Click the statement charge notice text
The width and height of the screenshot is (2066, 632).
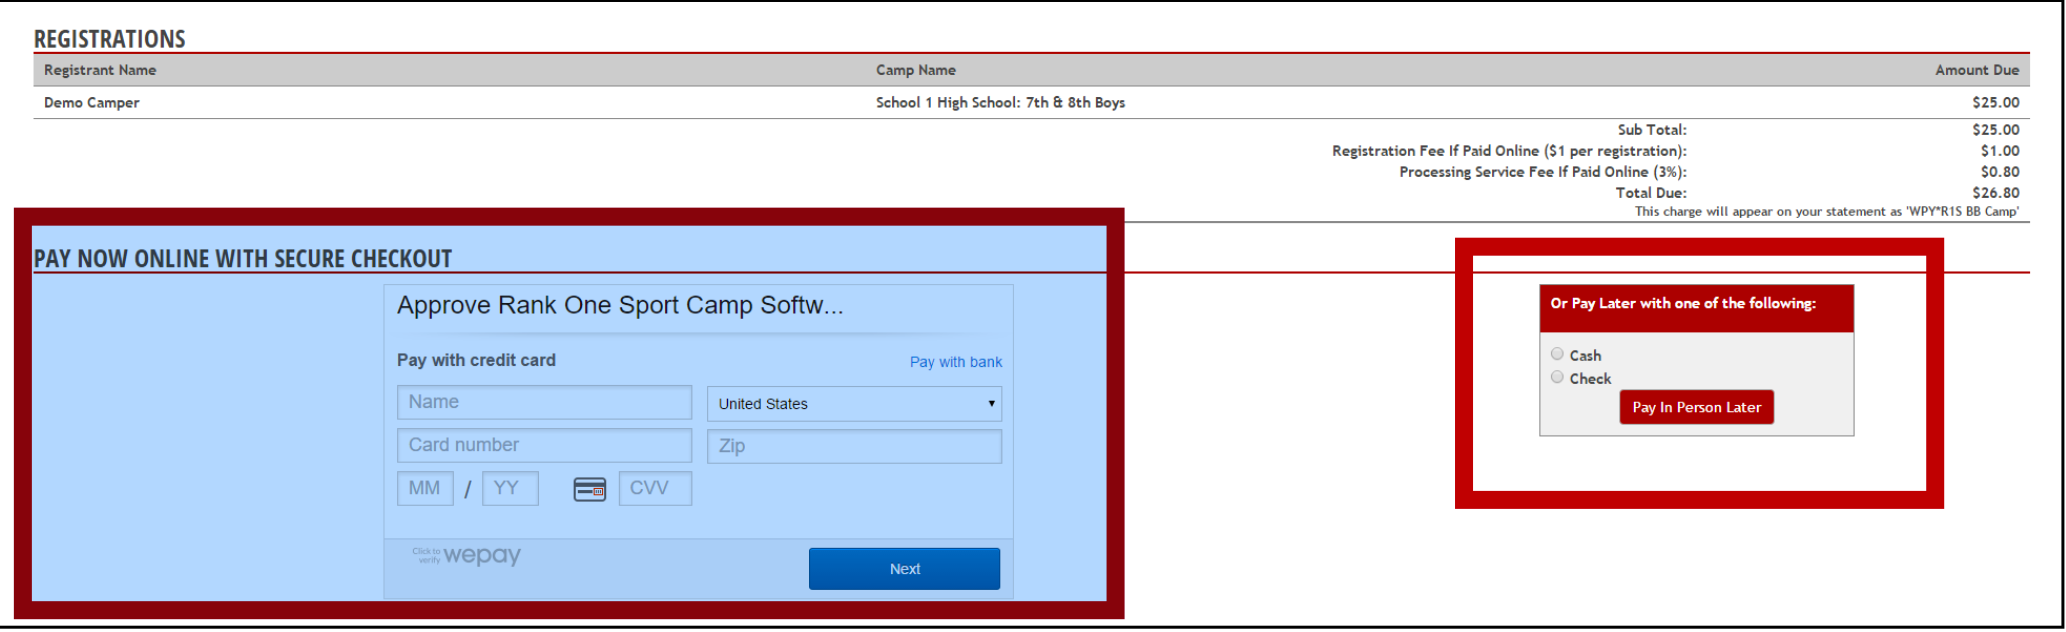[1826, 211]
